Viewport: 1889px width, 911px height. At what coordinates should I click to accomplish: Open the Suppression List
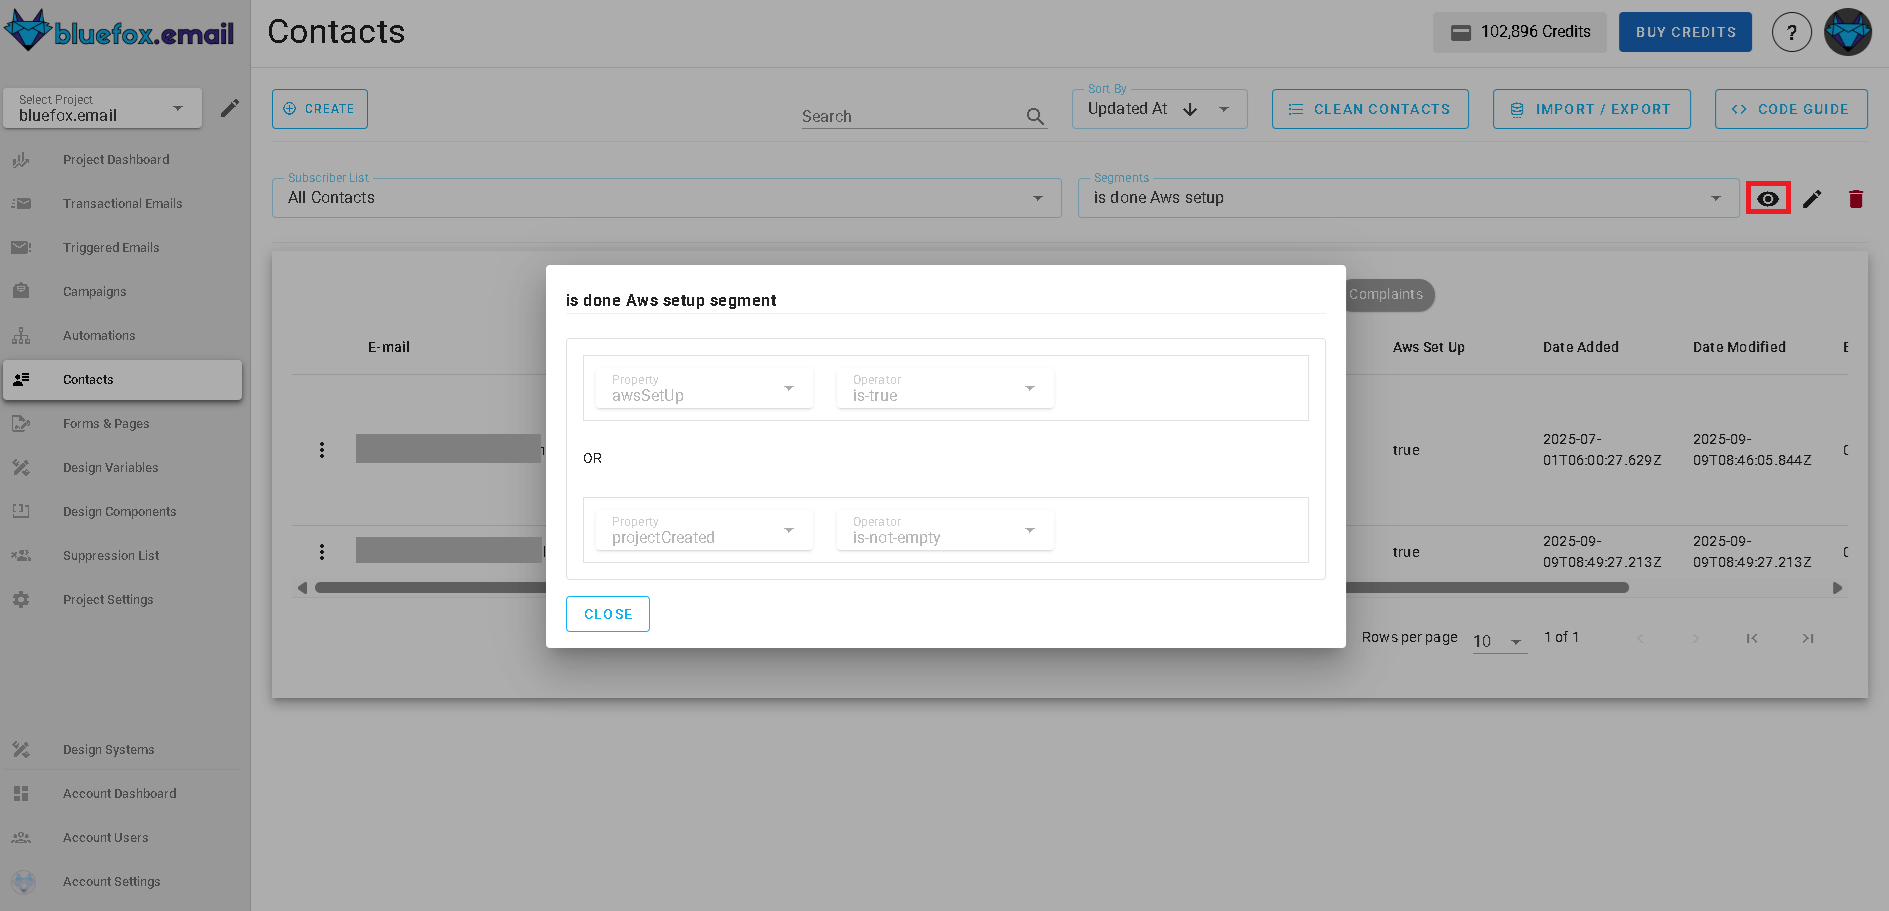click(x=110, y=555)
